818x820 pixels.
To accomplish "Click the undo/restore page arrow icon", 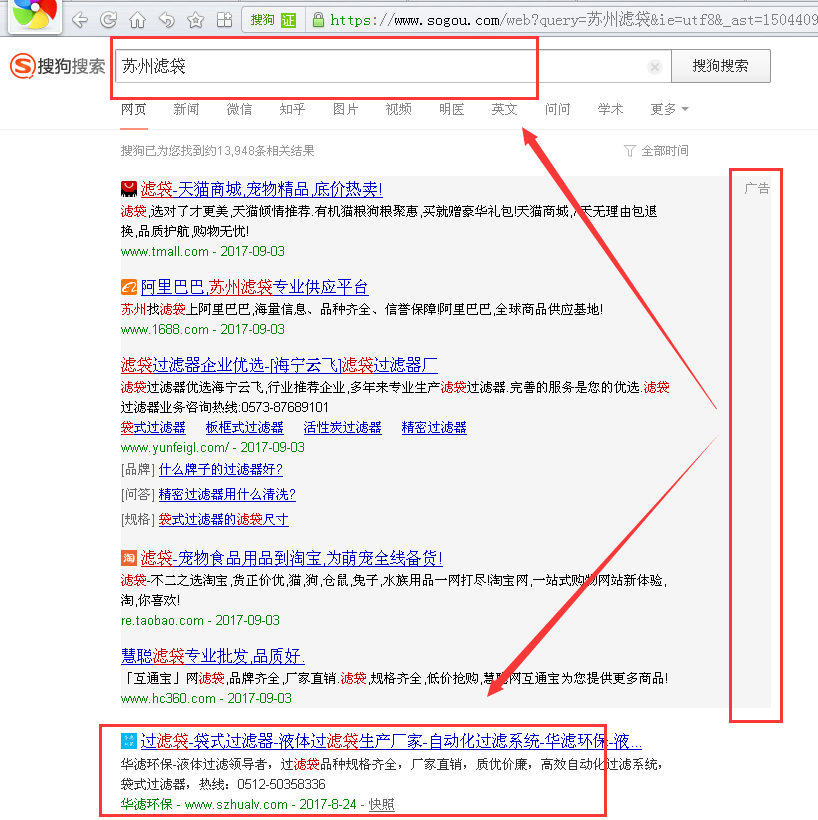I will click(166, 20).
